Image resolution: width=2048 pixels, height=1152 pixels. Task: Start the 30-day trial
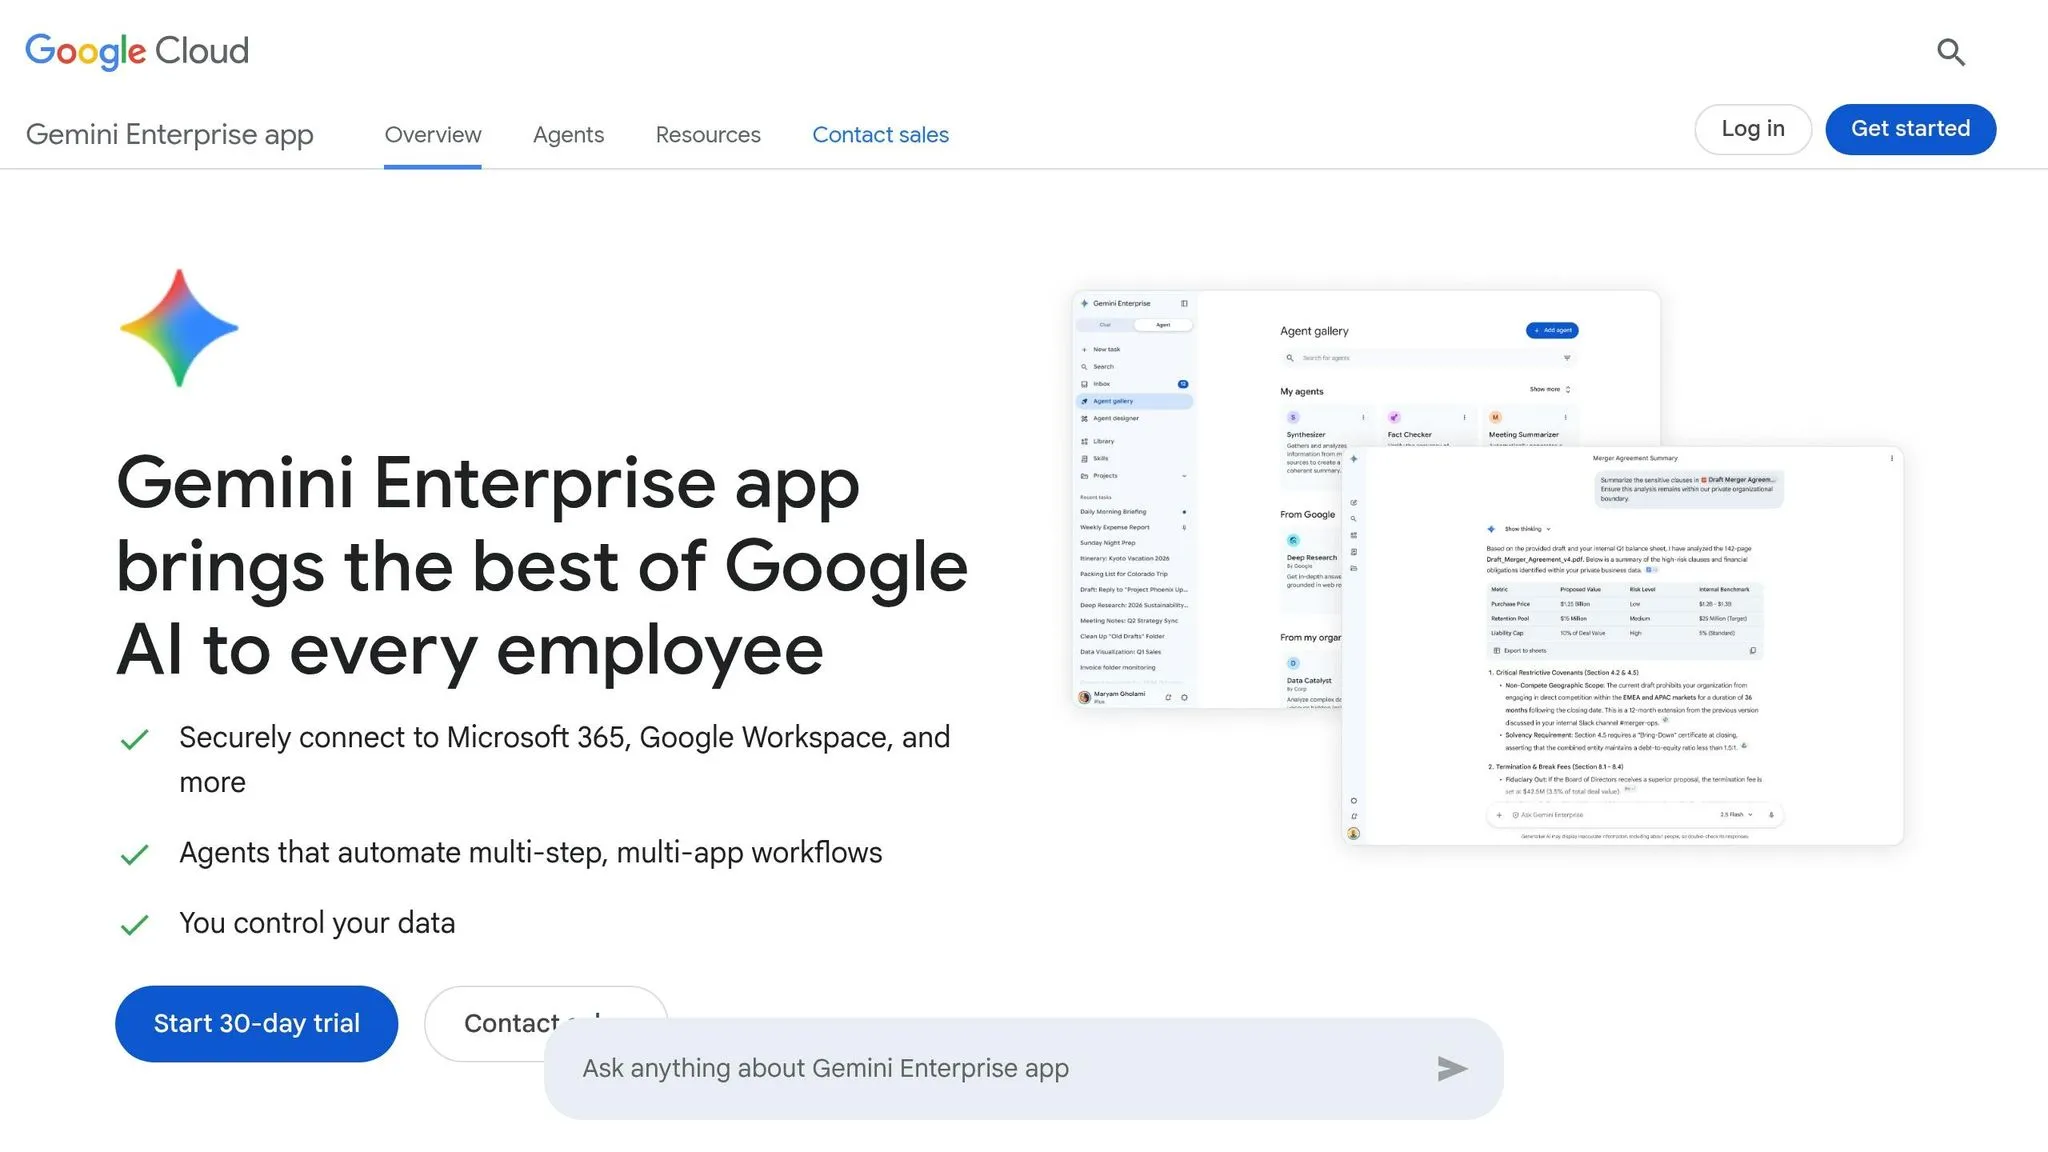point(256,1024)
